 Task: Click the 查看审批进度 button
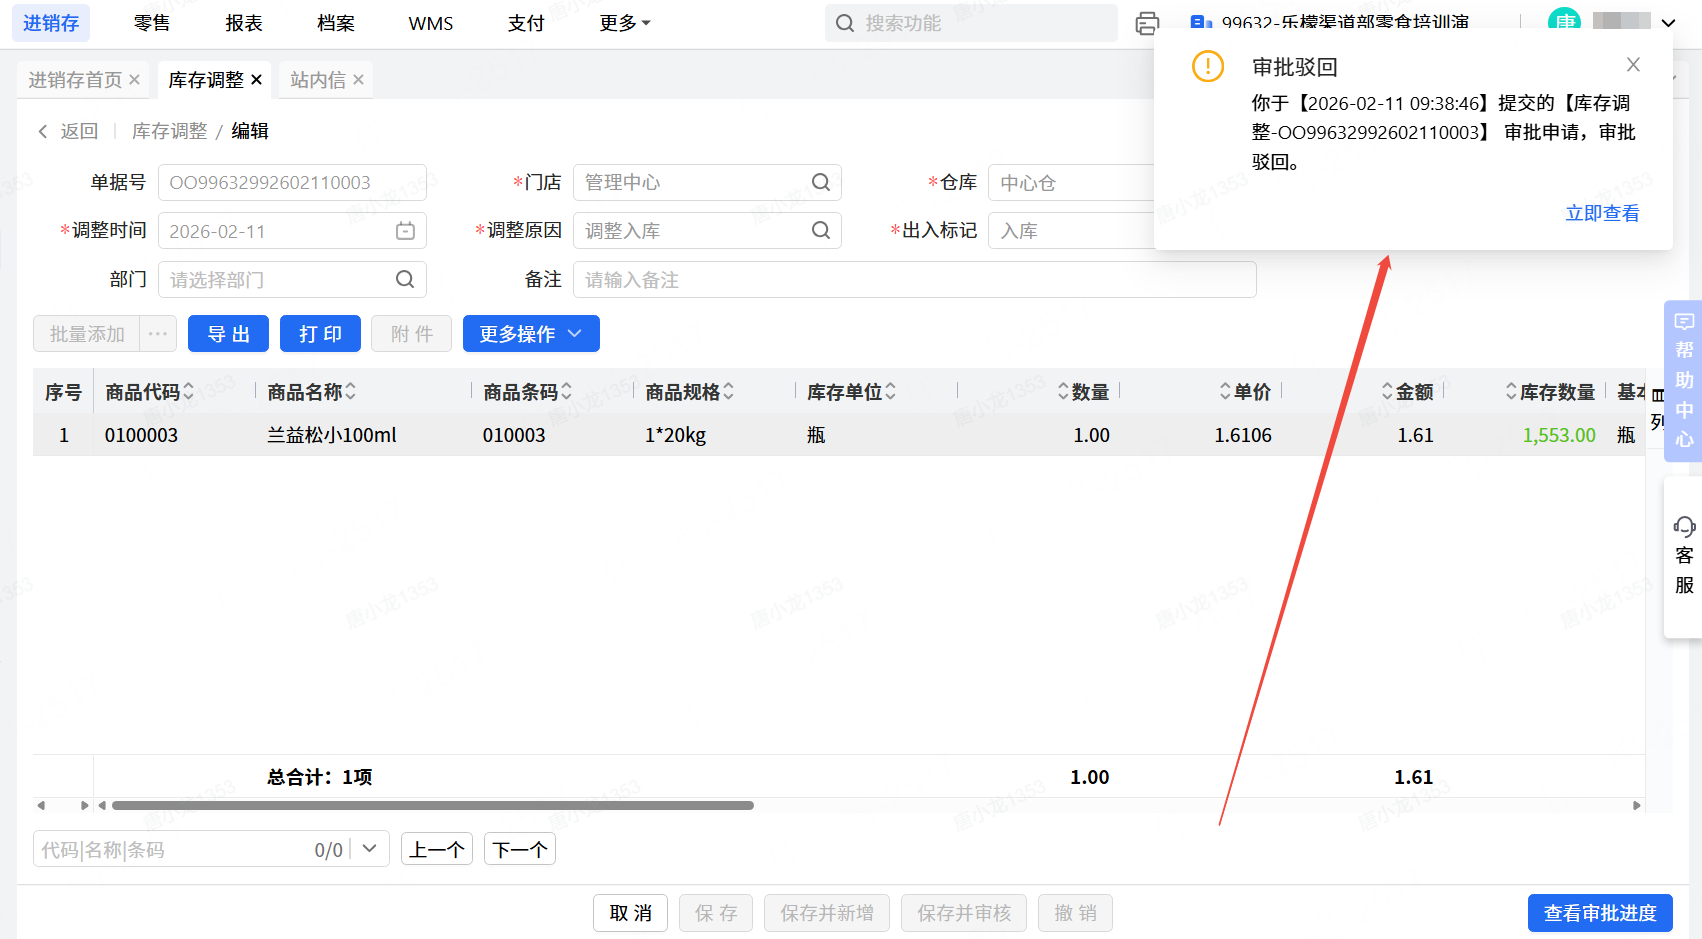tap(1600, 913)
